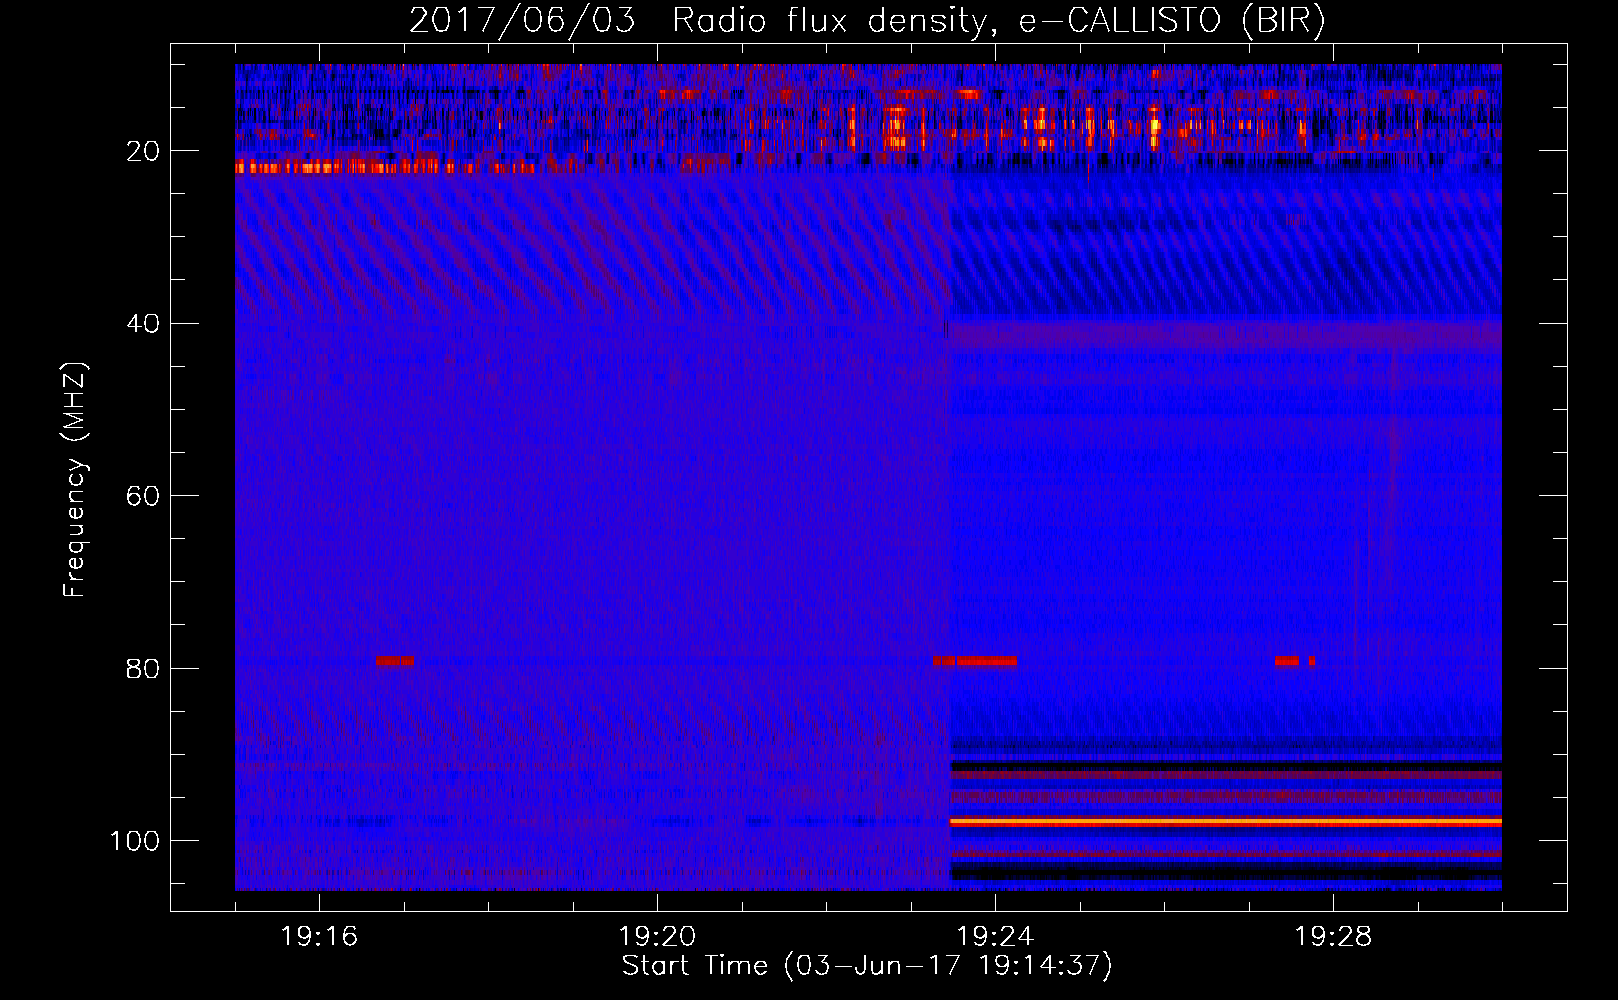
Task: Click the frequency tick label "40"
Action: (143, 324)
